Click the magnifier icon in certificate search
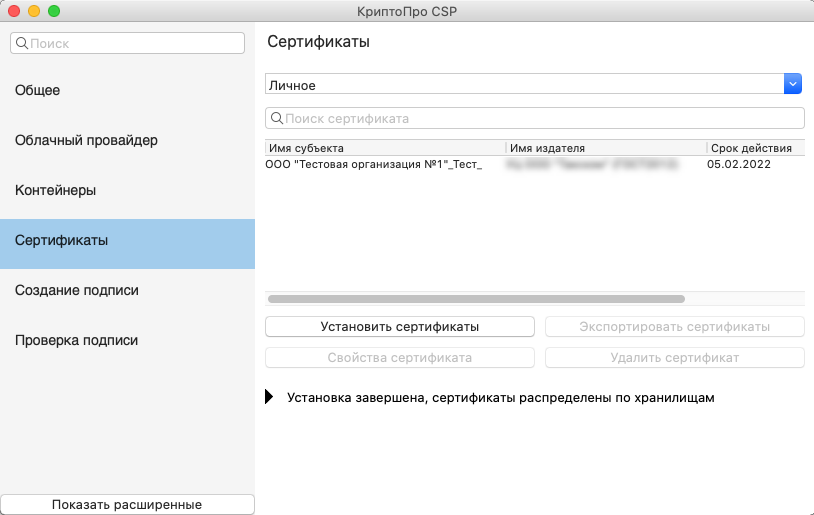The image size is (814, 515). (x=276, y=119)
